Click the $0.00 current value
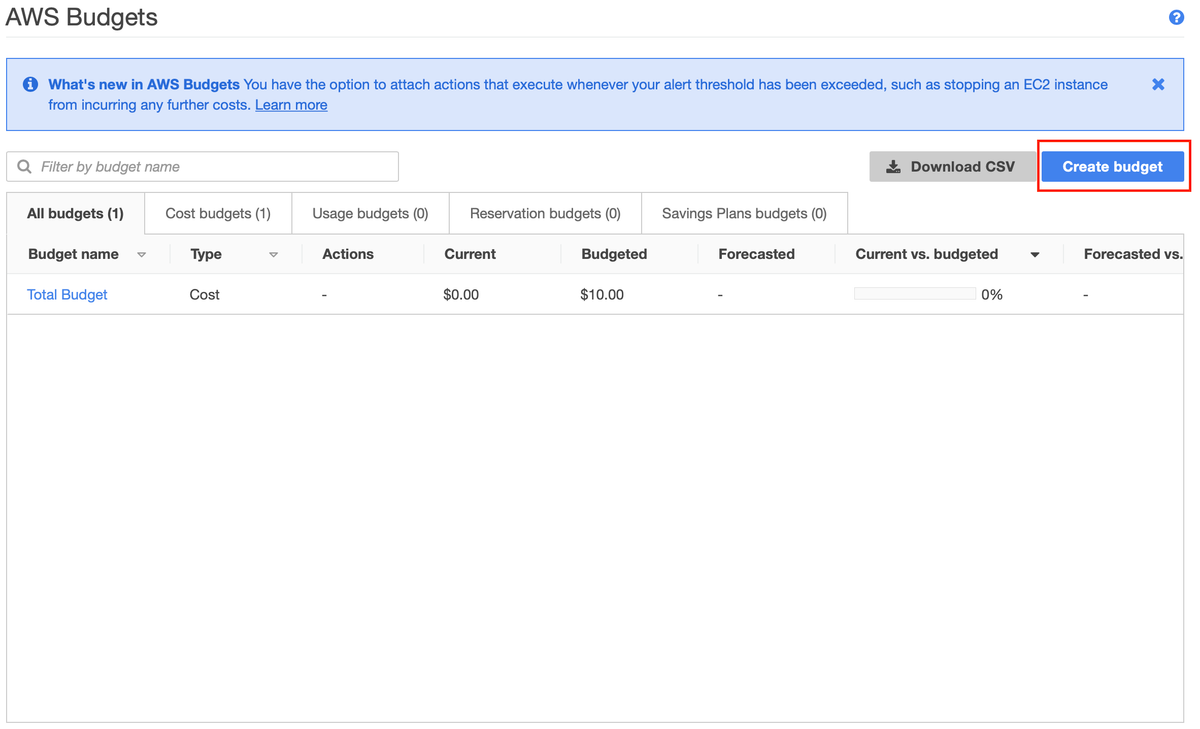 click(461, 295)
